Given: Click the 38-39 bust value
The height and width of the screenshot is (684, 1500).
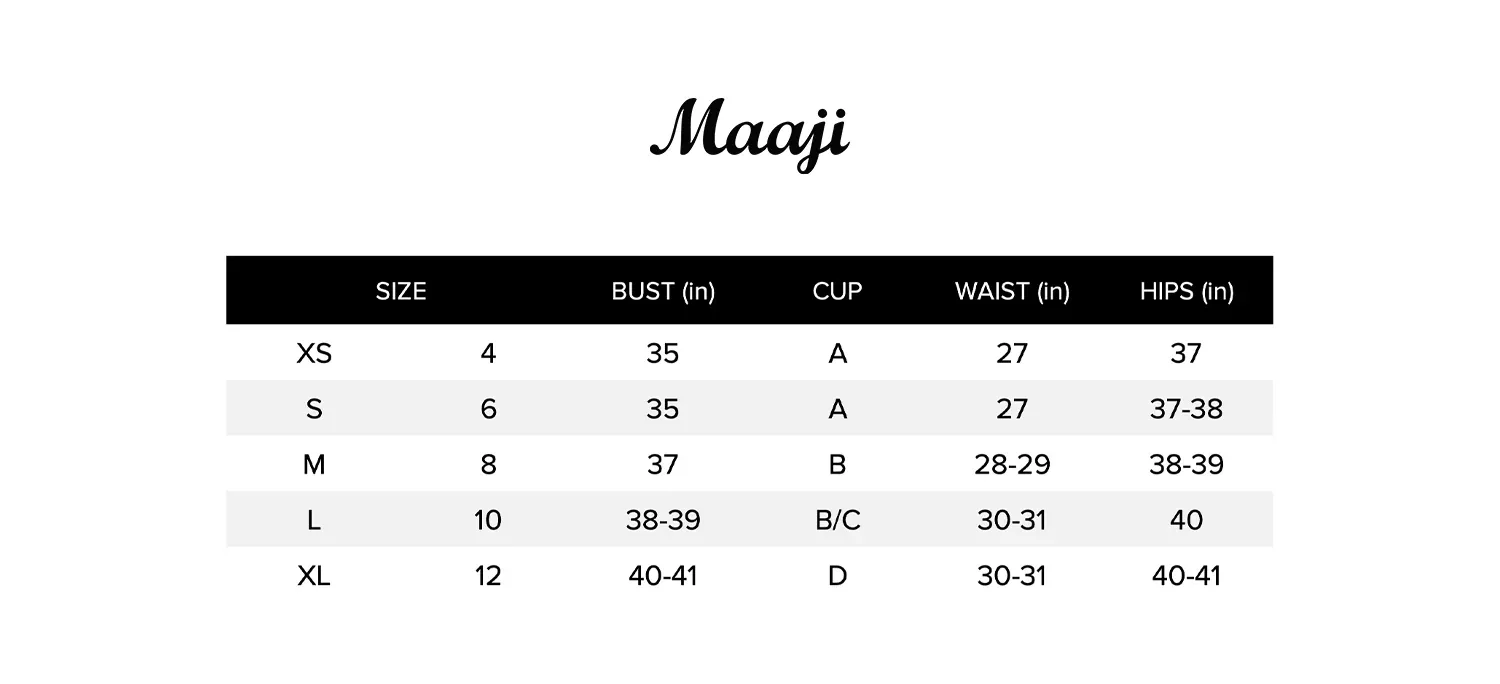Looking at the screenshot, I should coord(663,520).
